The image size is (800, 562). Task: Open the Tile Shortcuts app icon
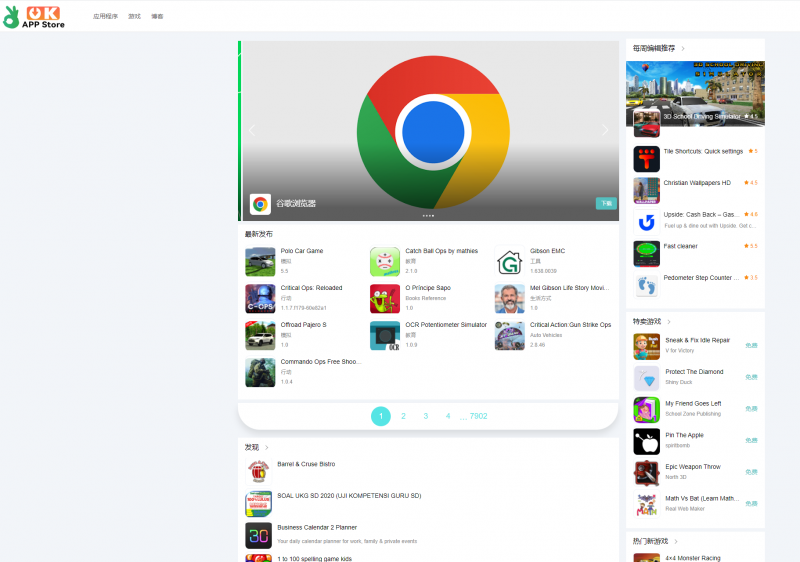point(646,159)
